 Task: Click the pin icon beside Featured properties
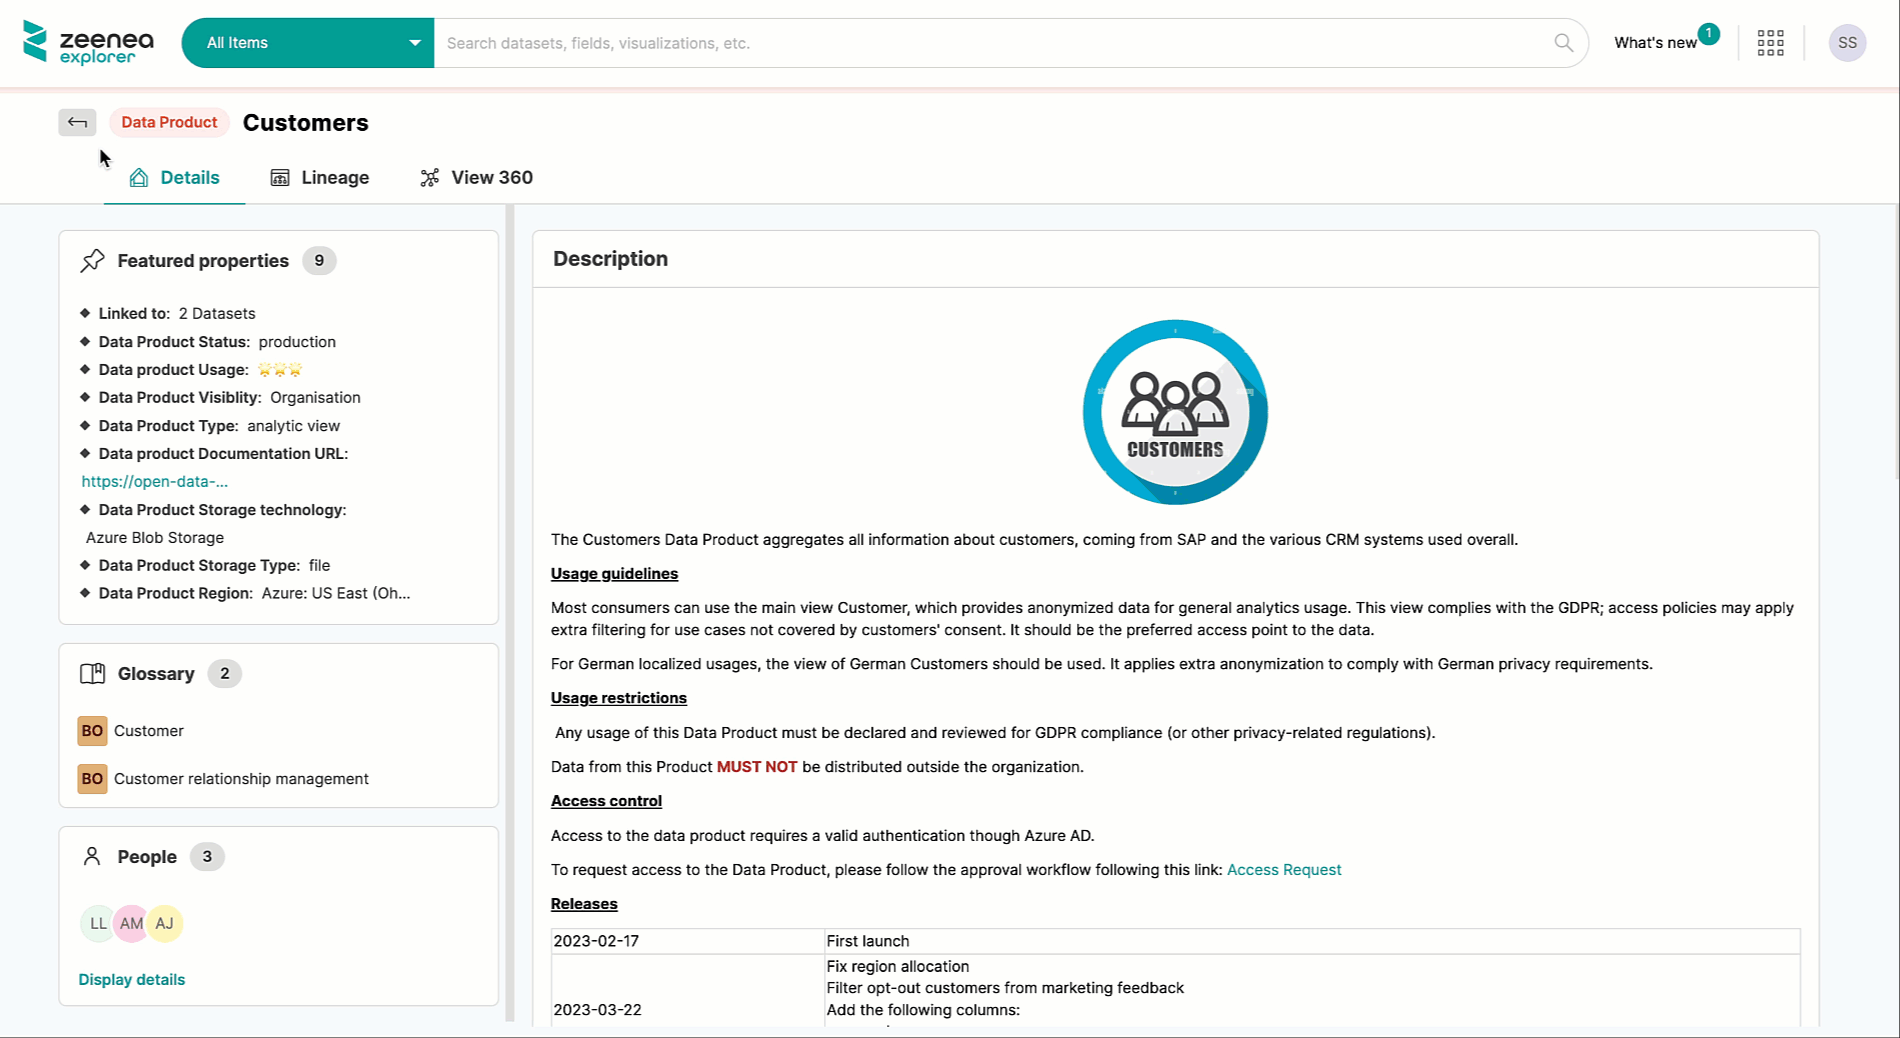[x=92, y=260]
